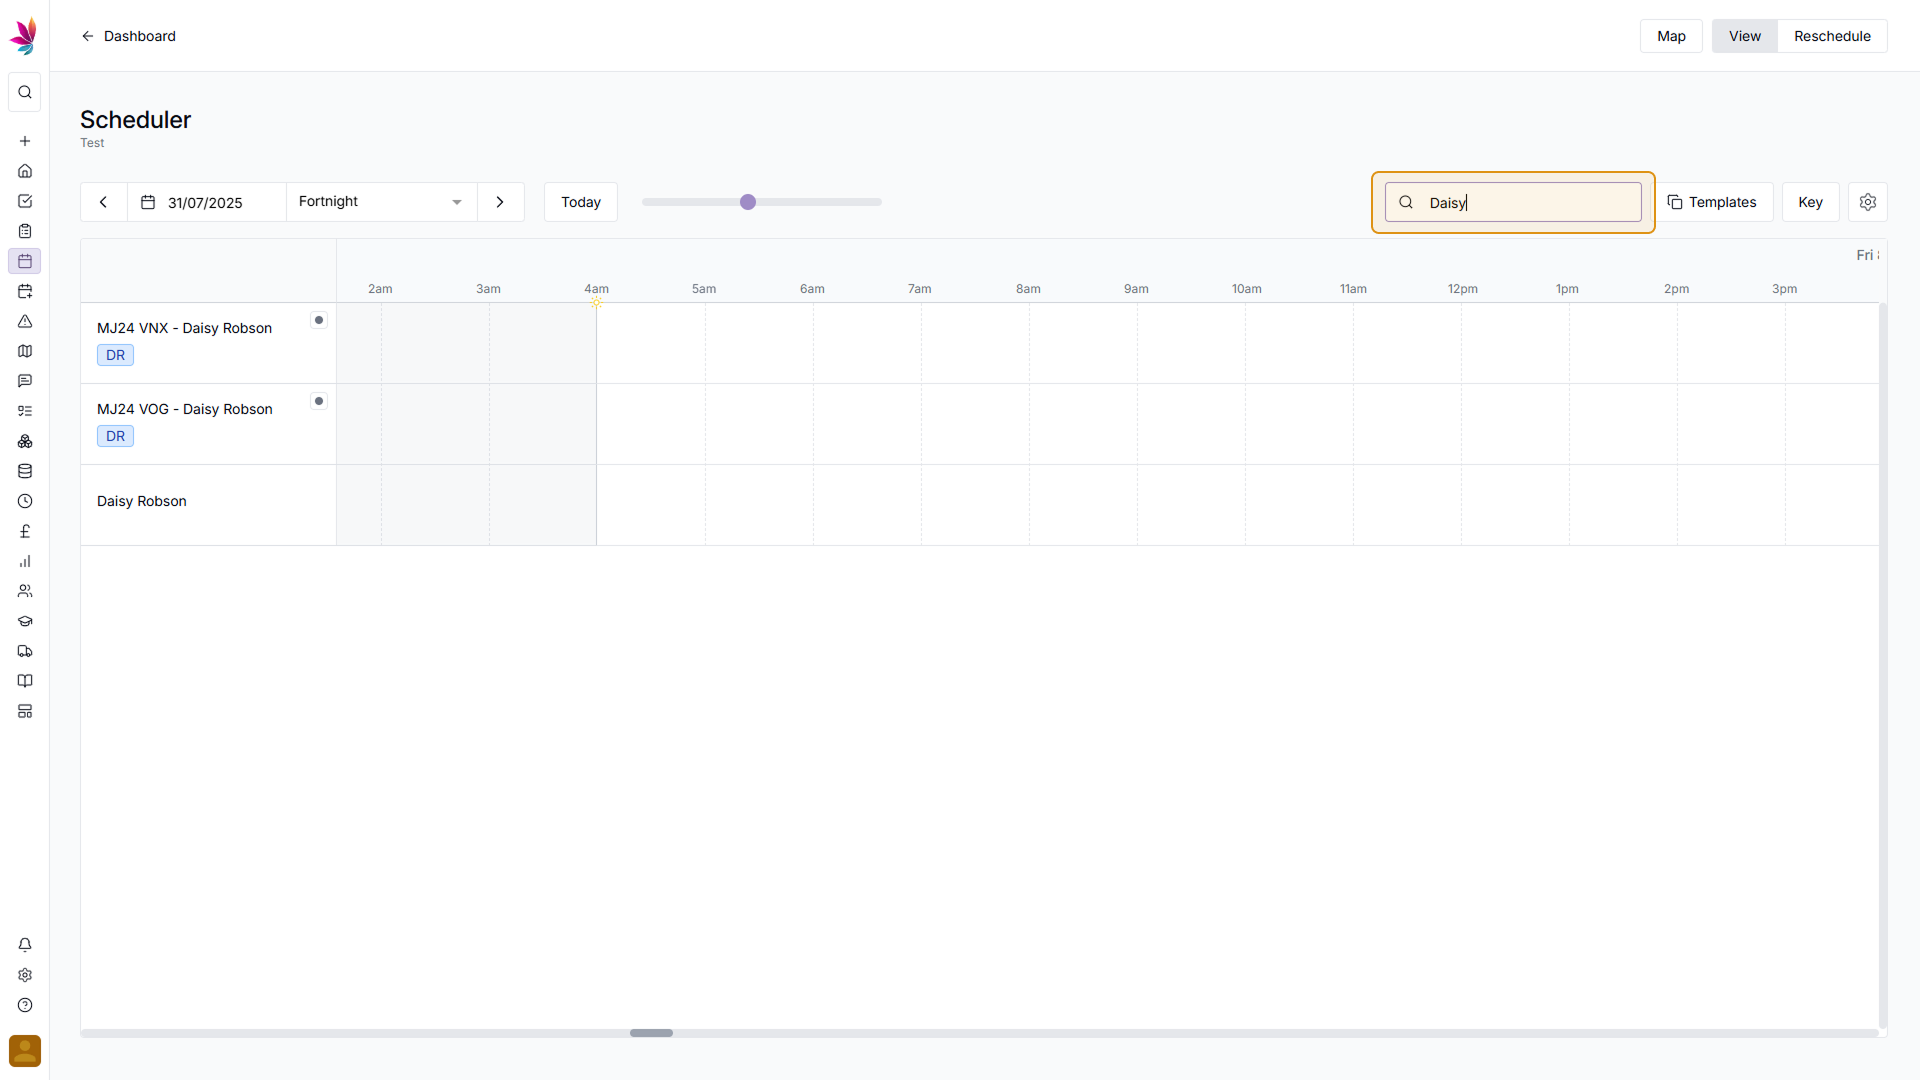
Task: Open the truck vehicle icon in the sidebar
Action: point(25,651)
